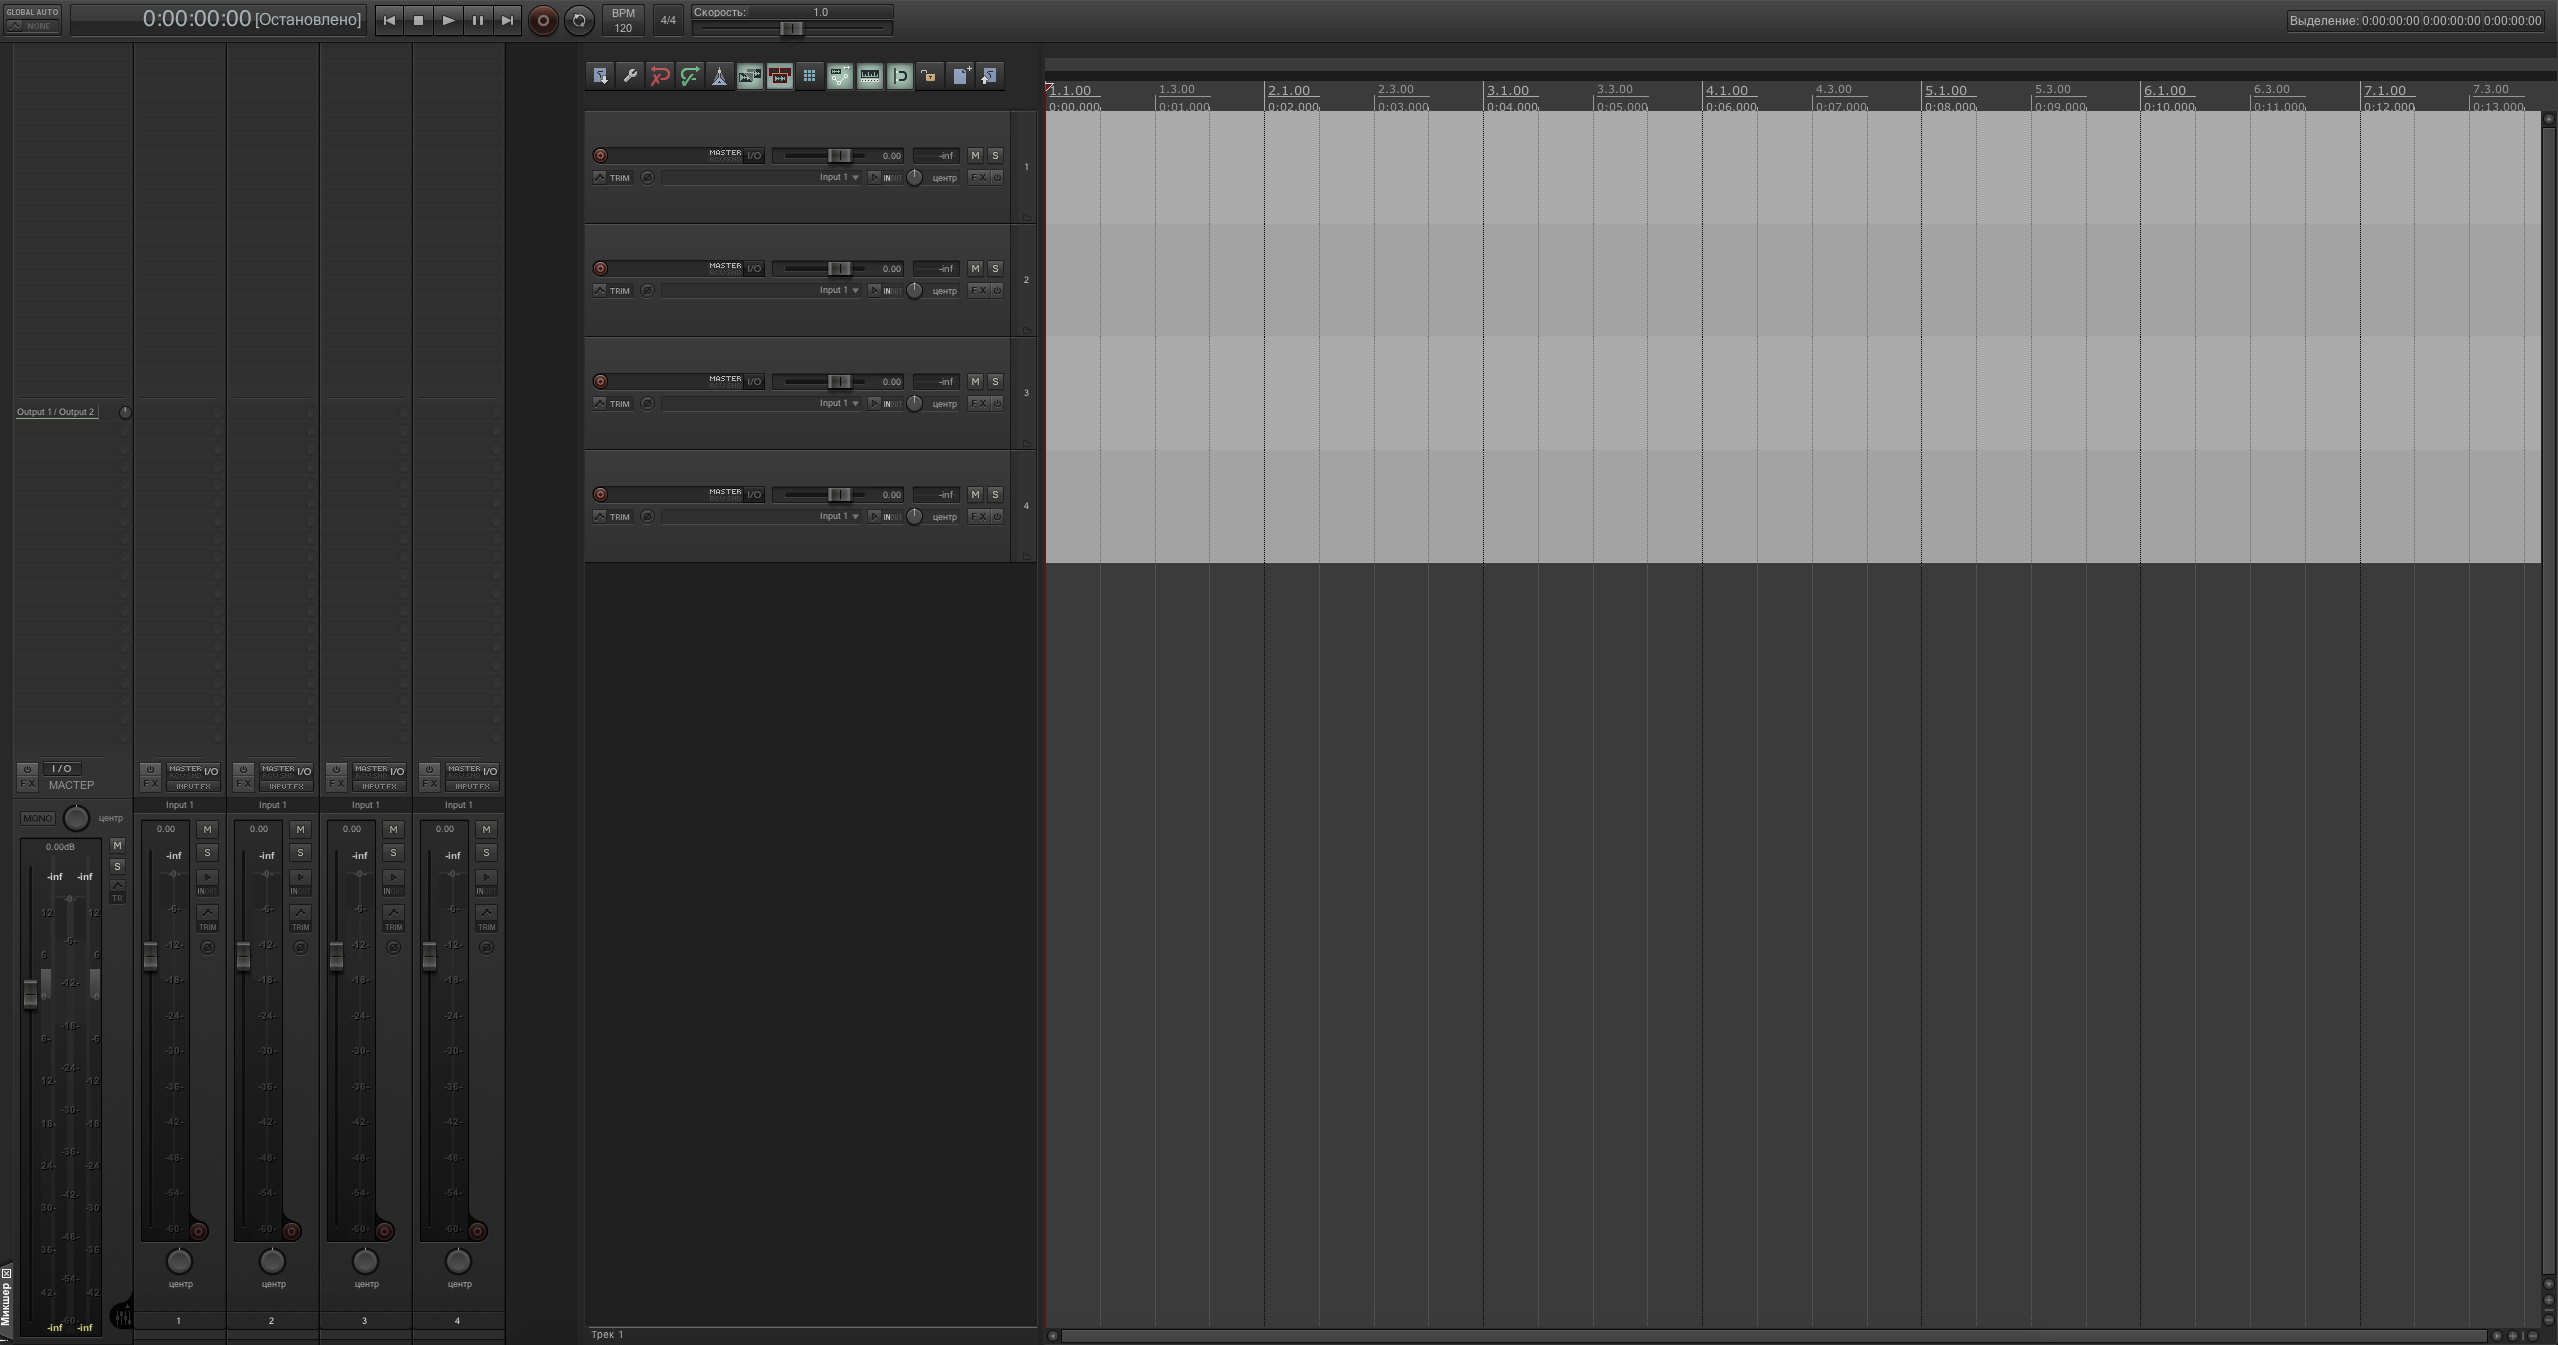Click the playback speed rate slider
This screenshot has height=1345, width=2558.
791,28
